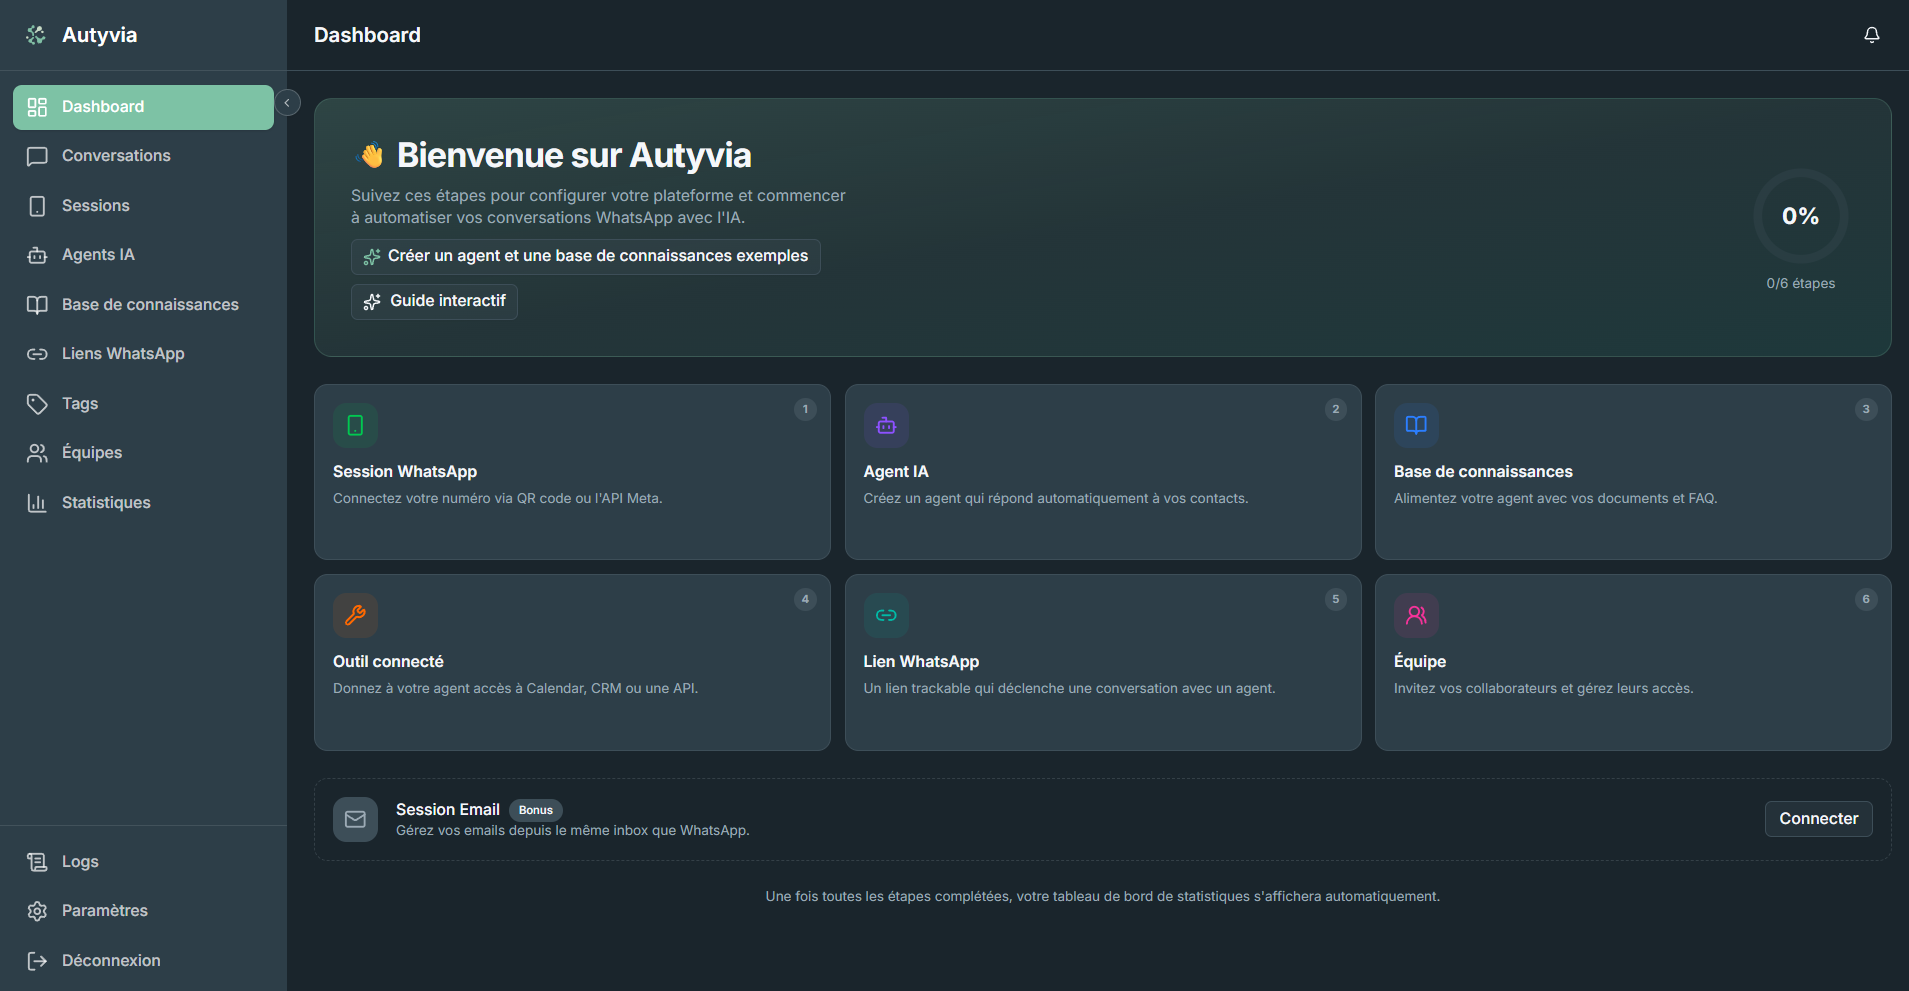
Task: Click the orange wrench icon on Outil connecté card
Action: pyautogui.click(x=355, y=616)
